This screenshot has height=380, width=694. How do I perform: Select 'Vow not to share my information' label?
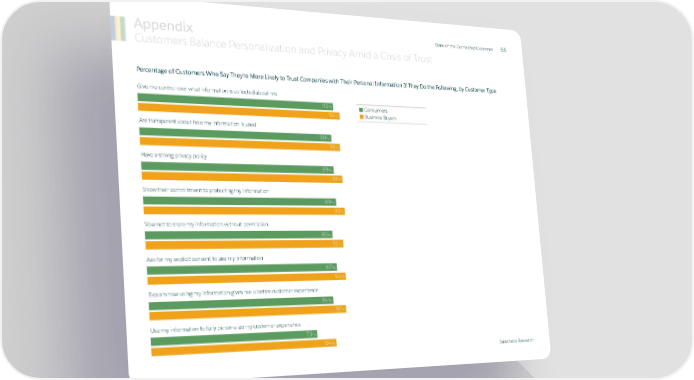(206, 224)
